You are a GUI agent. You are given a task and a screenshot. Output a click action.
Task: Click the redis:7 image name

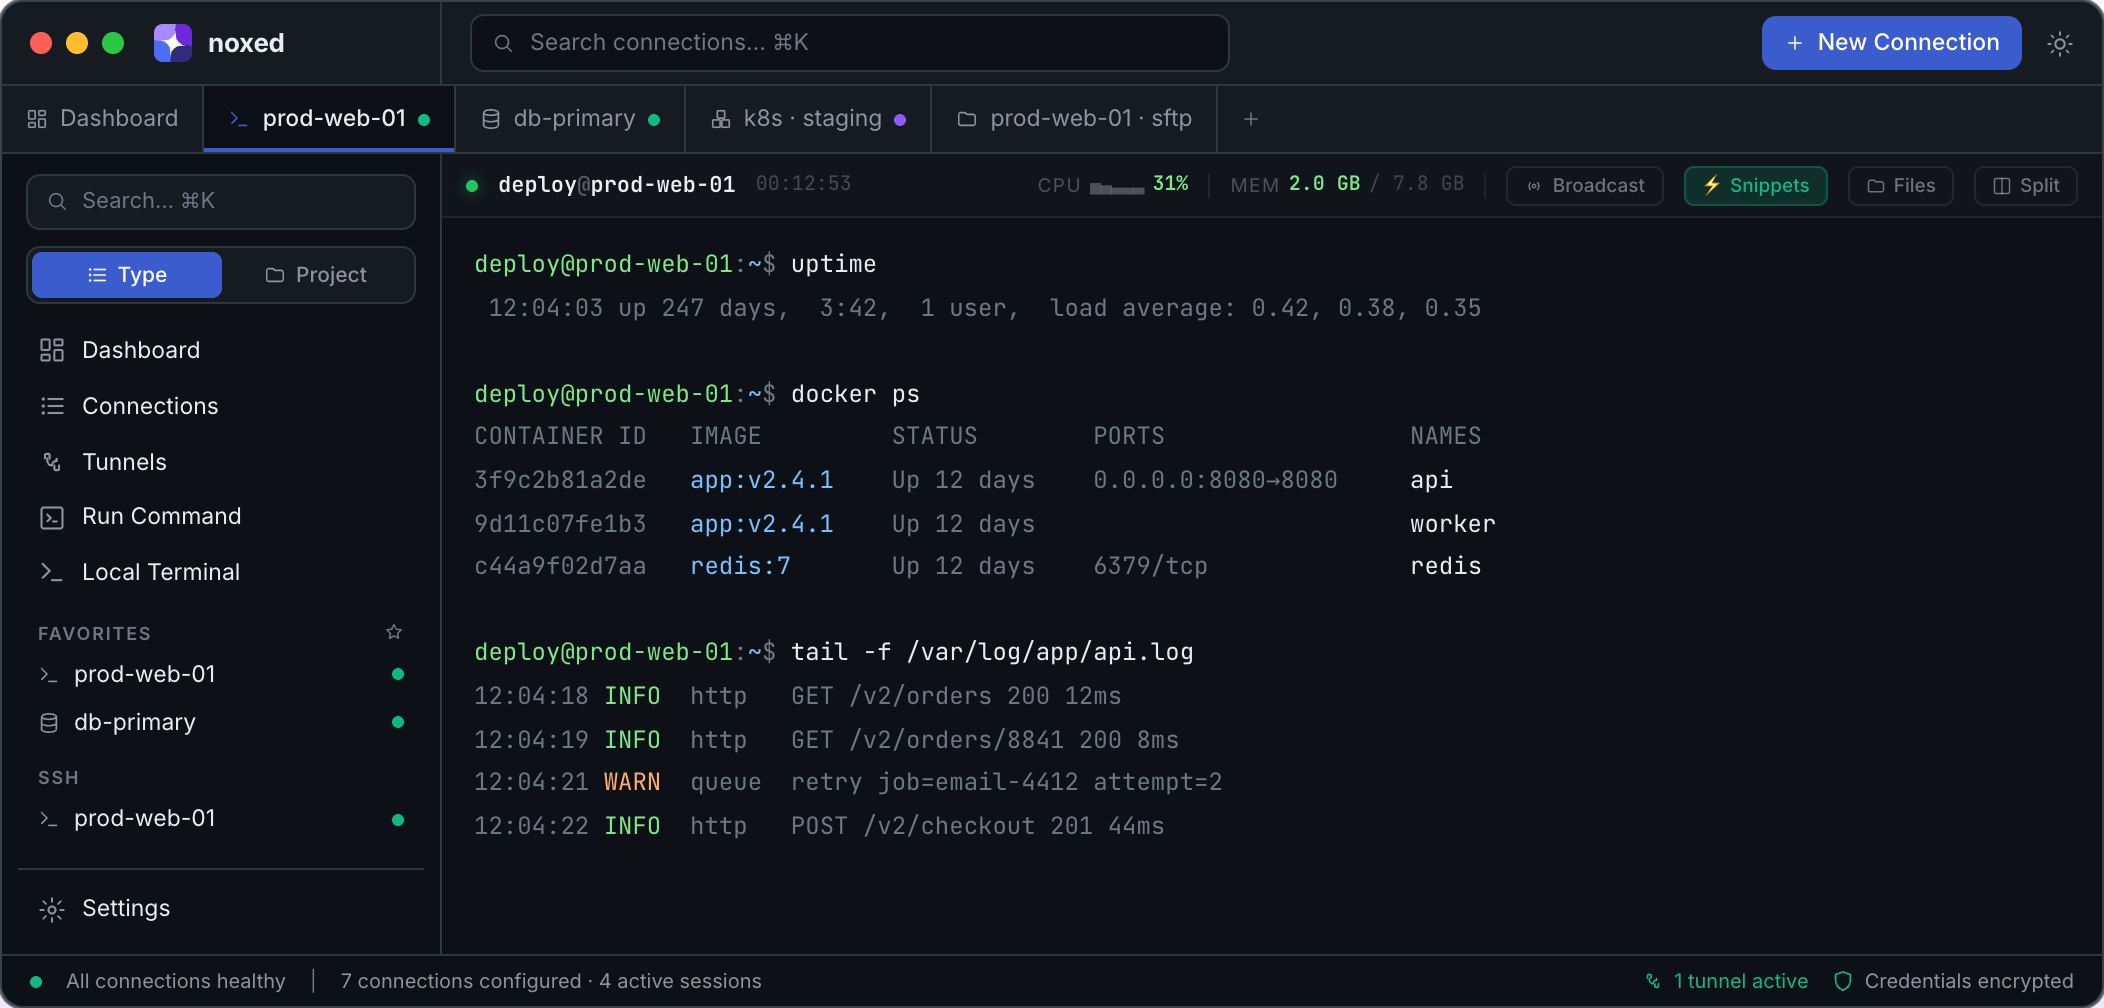click(x=740, y=566)
